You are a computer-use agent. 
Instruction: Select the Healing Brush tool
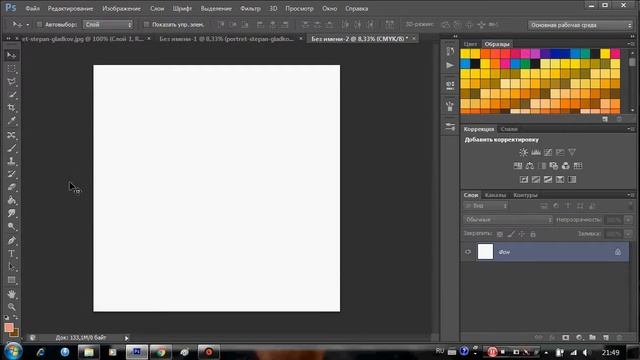pyautogui.click(x=11, y=135)
